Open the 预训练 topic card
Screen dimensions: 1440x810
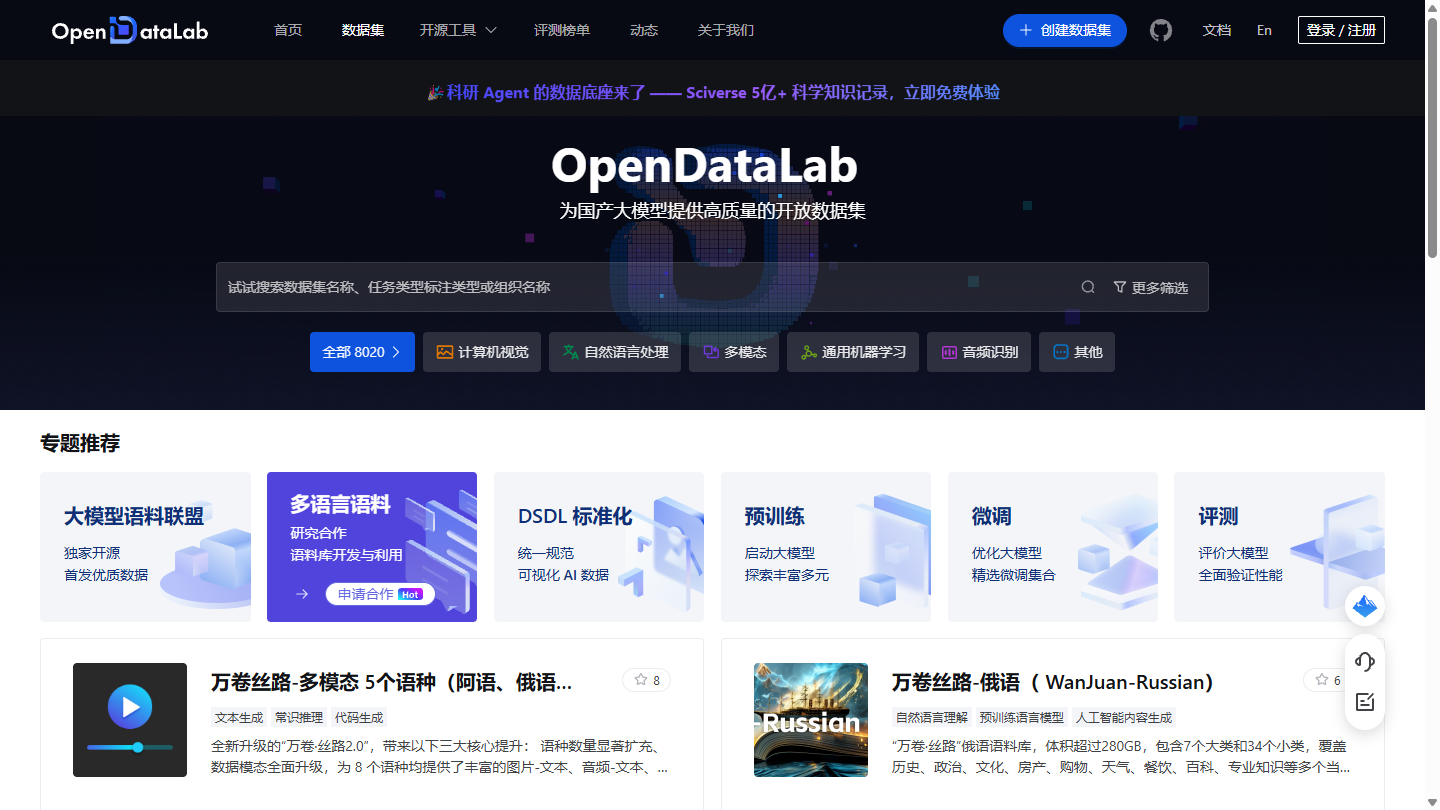(x=826, y=547)
